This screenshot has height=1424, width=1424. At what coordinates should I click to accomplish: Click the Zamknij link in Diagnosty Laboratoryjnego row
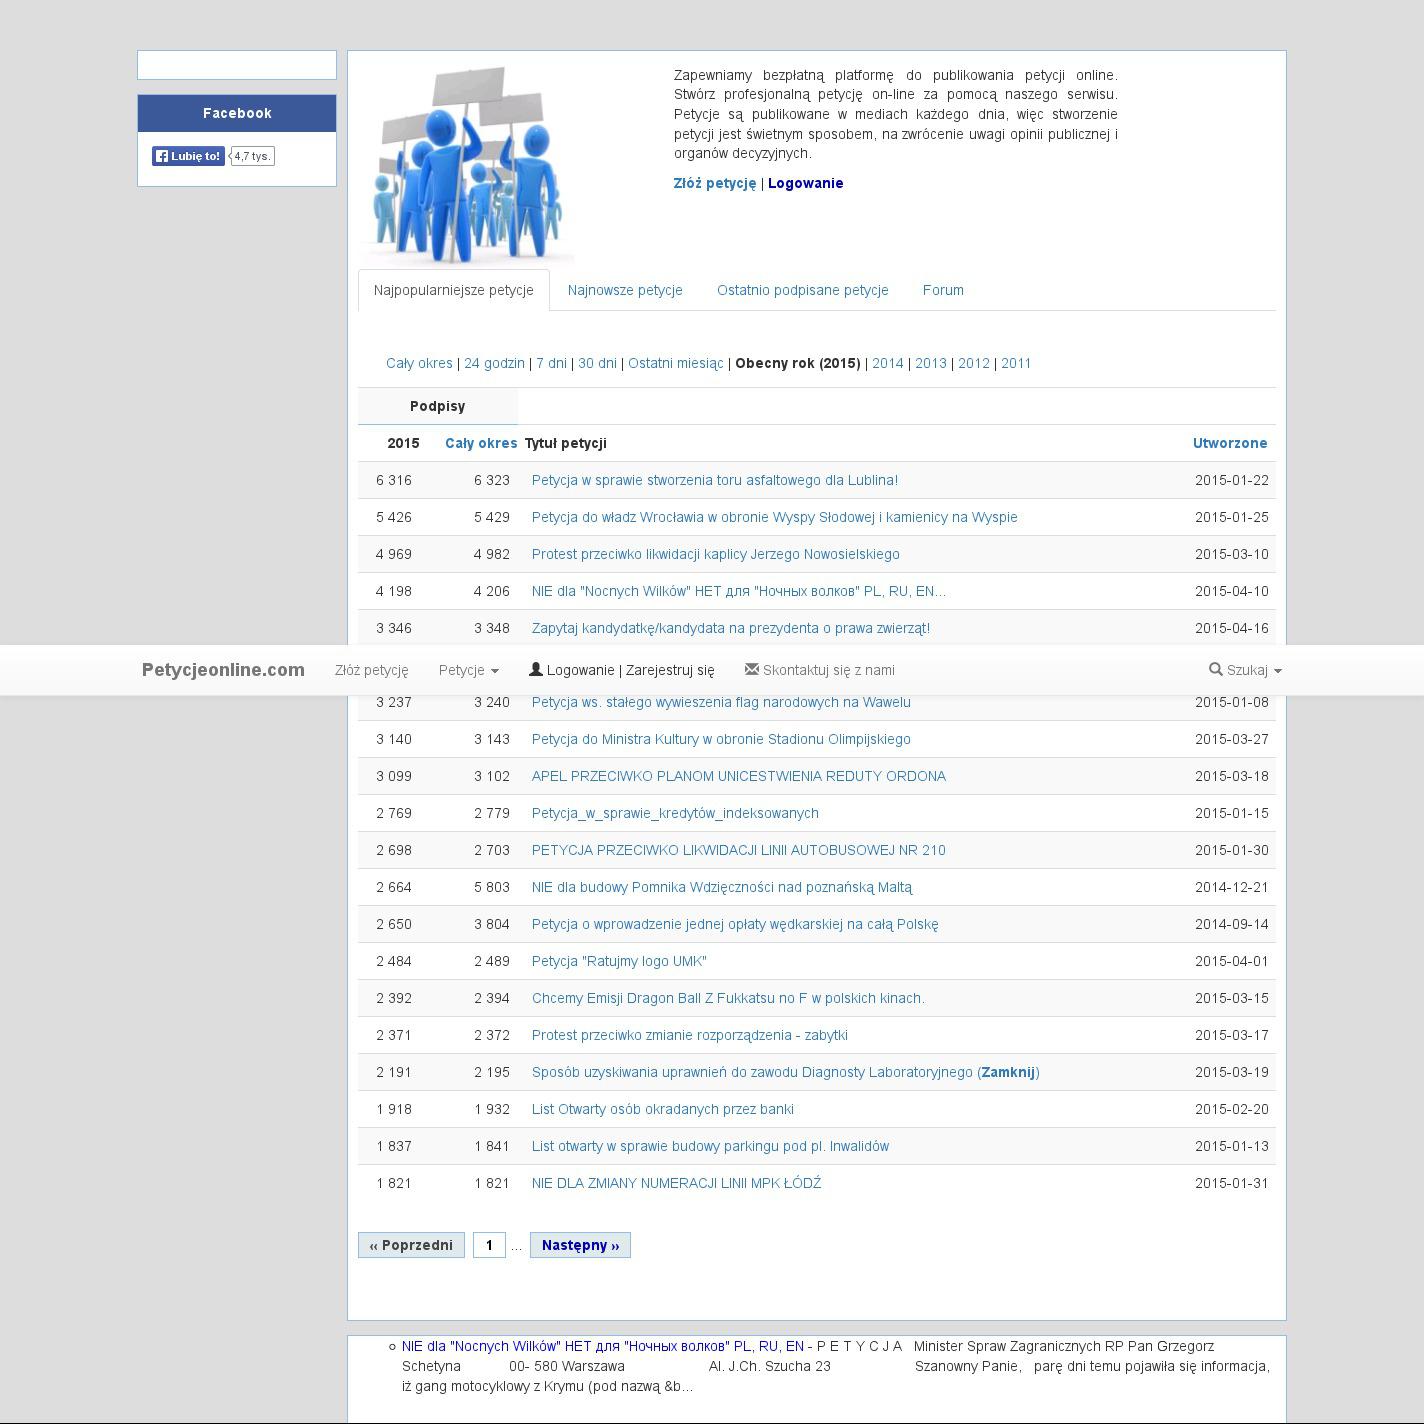click(1008, 1072)
